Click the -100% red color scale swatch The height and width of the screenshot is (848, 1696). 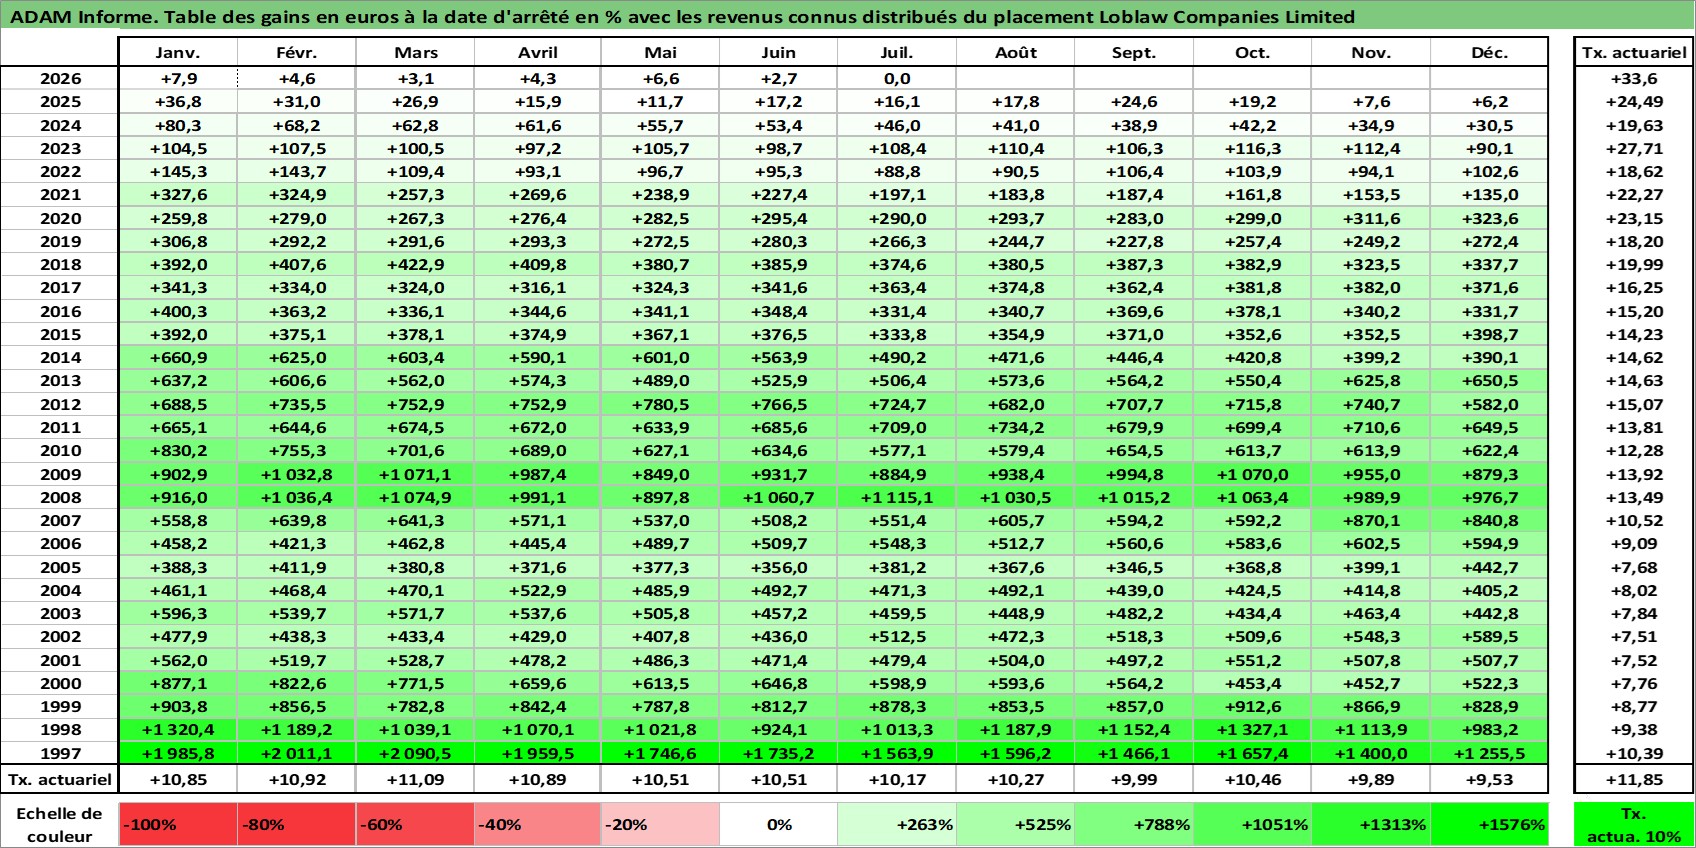tap(178, 825)
